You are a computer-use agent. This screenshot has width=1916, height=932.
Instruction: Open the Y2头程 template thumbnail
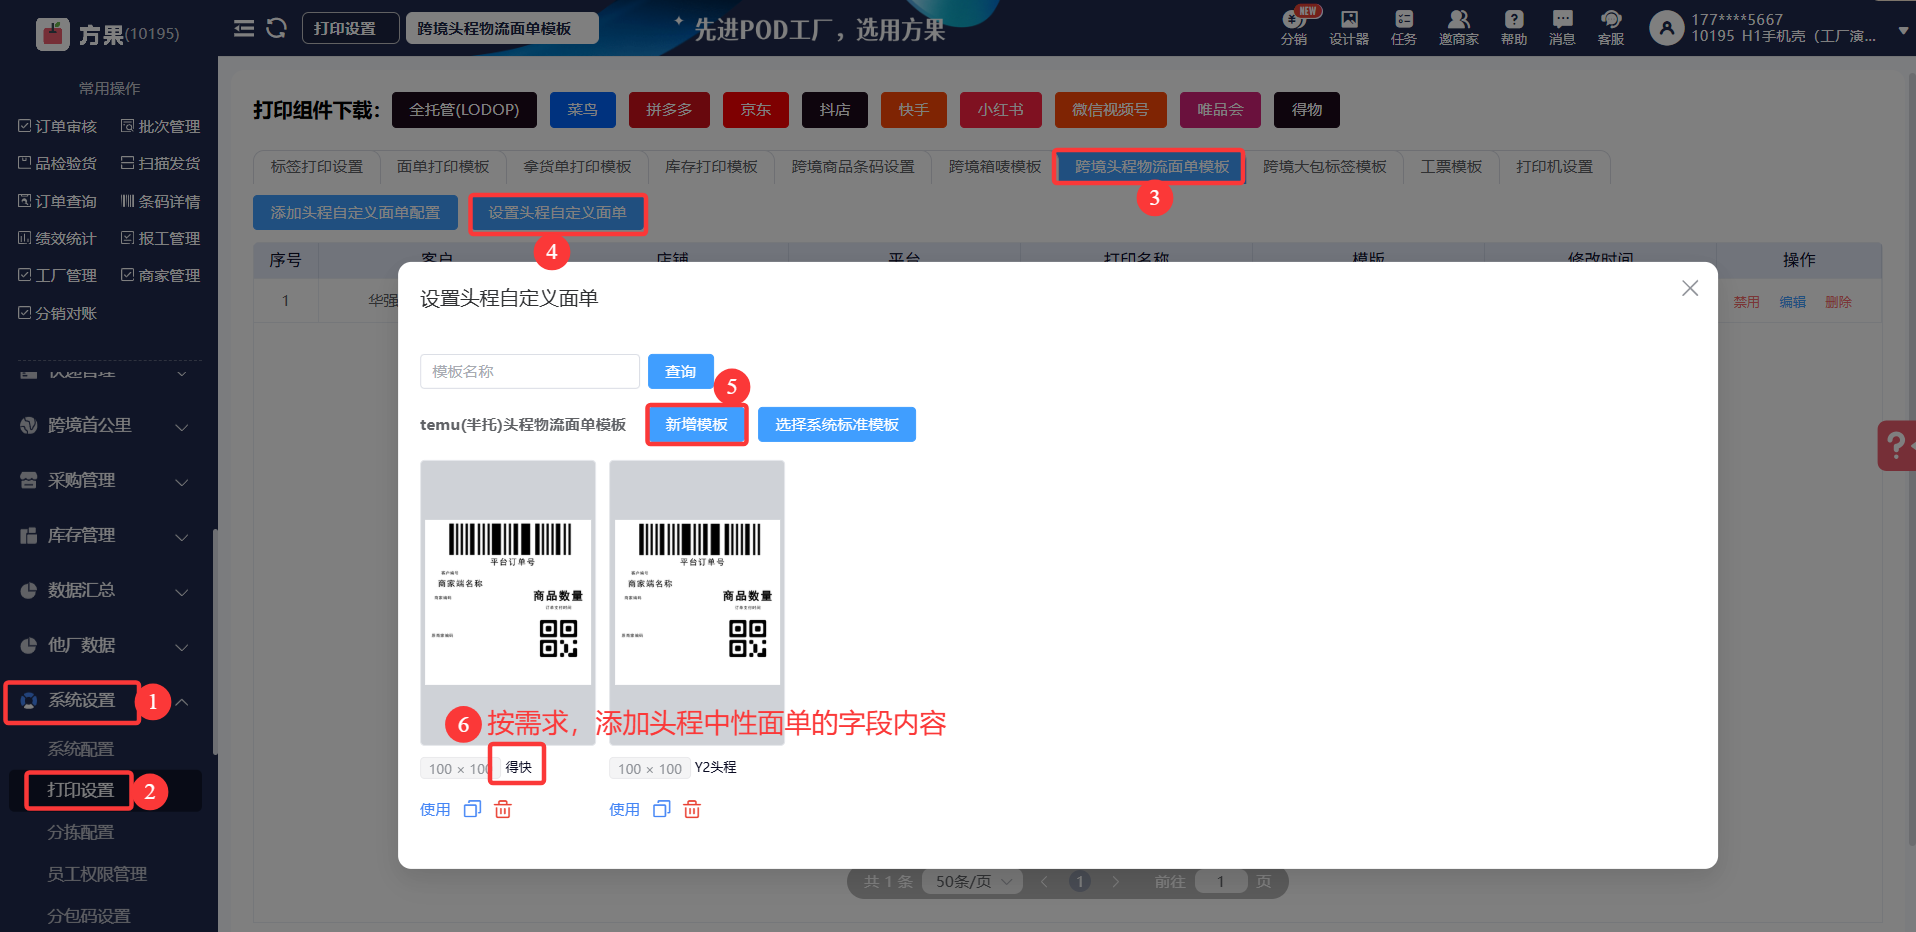[x=697, y=602]
